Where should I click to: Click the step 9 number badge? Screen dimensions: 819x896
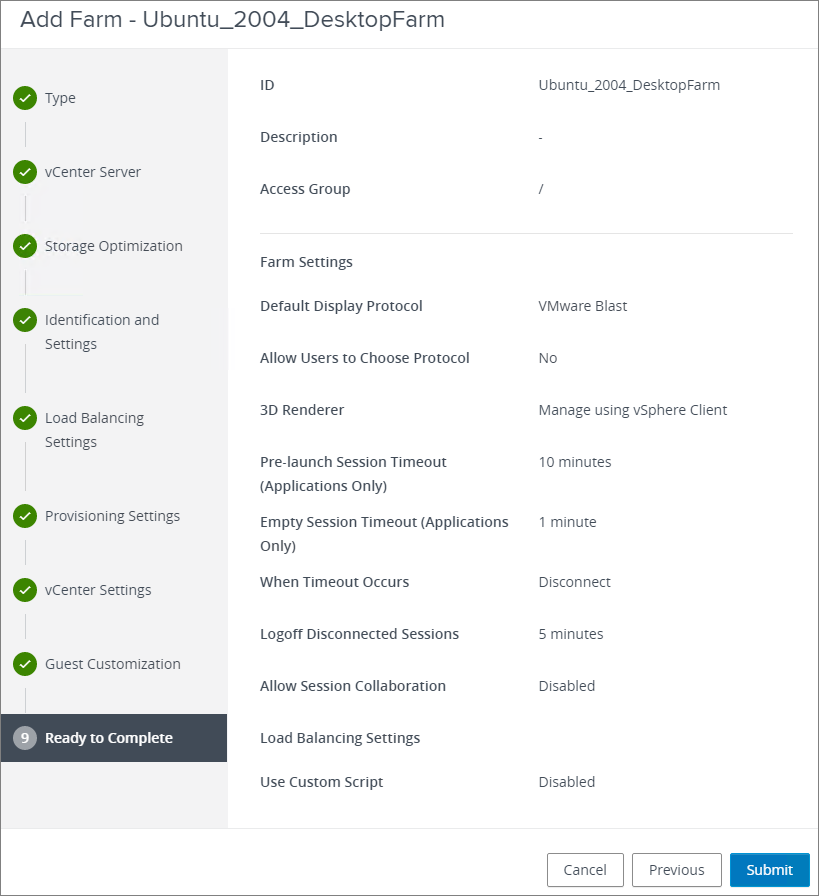click(25, 738)
